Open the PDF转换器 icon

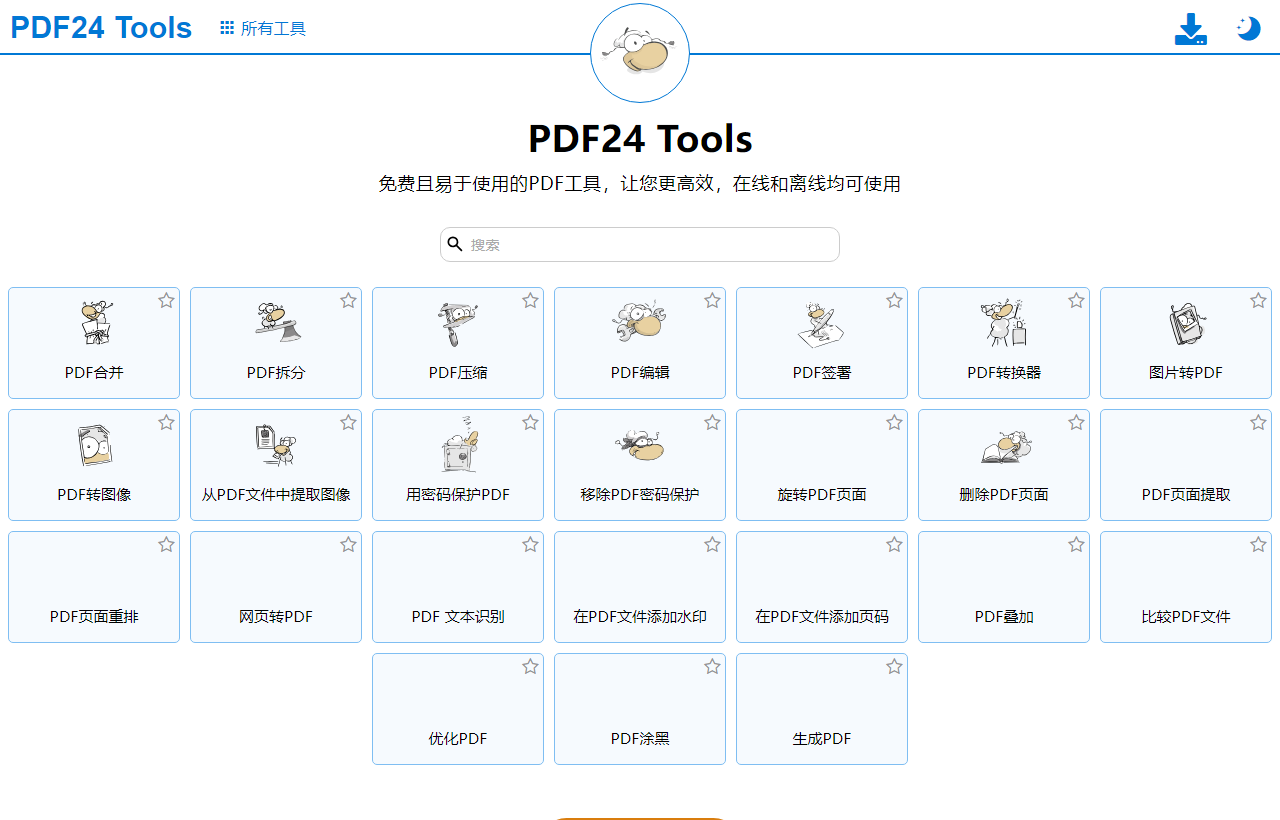(1004, 323)
